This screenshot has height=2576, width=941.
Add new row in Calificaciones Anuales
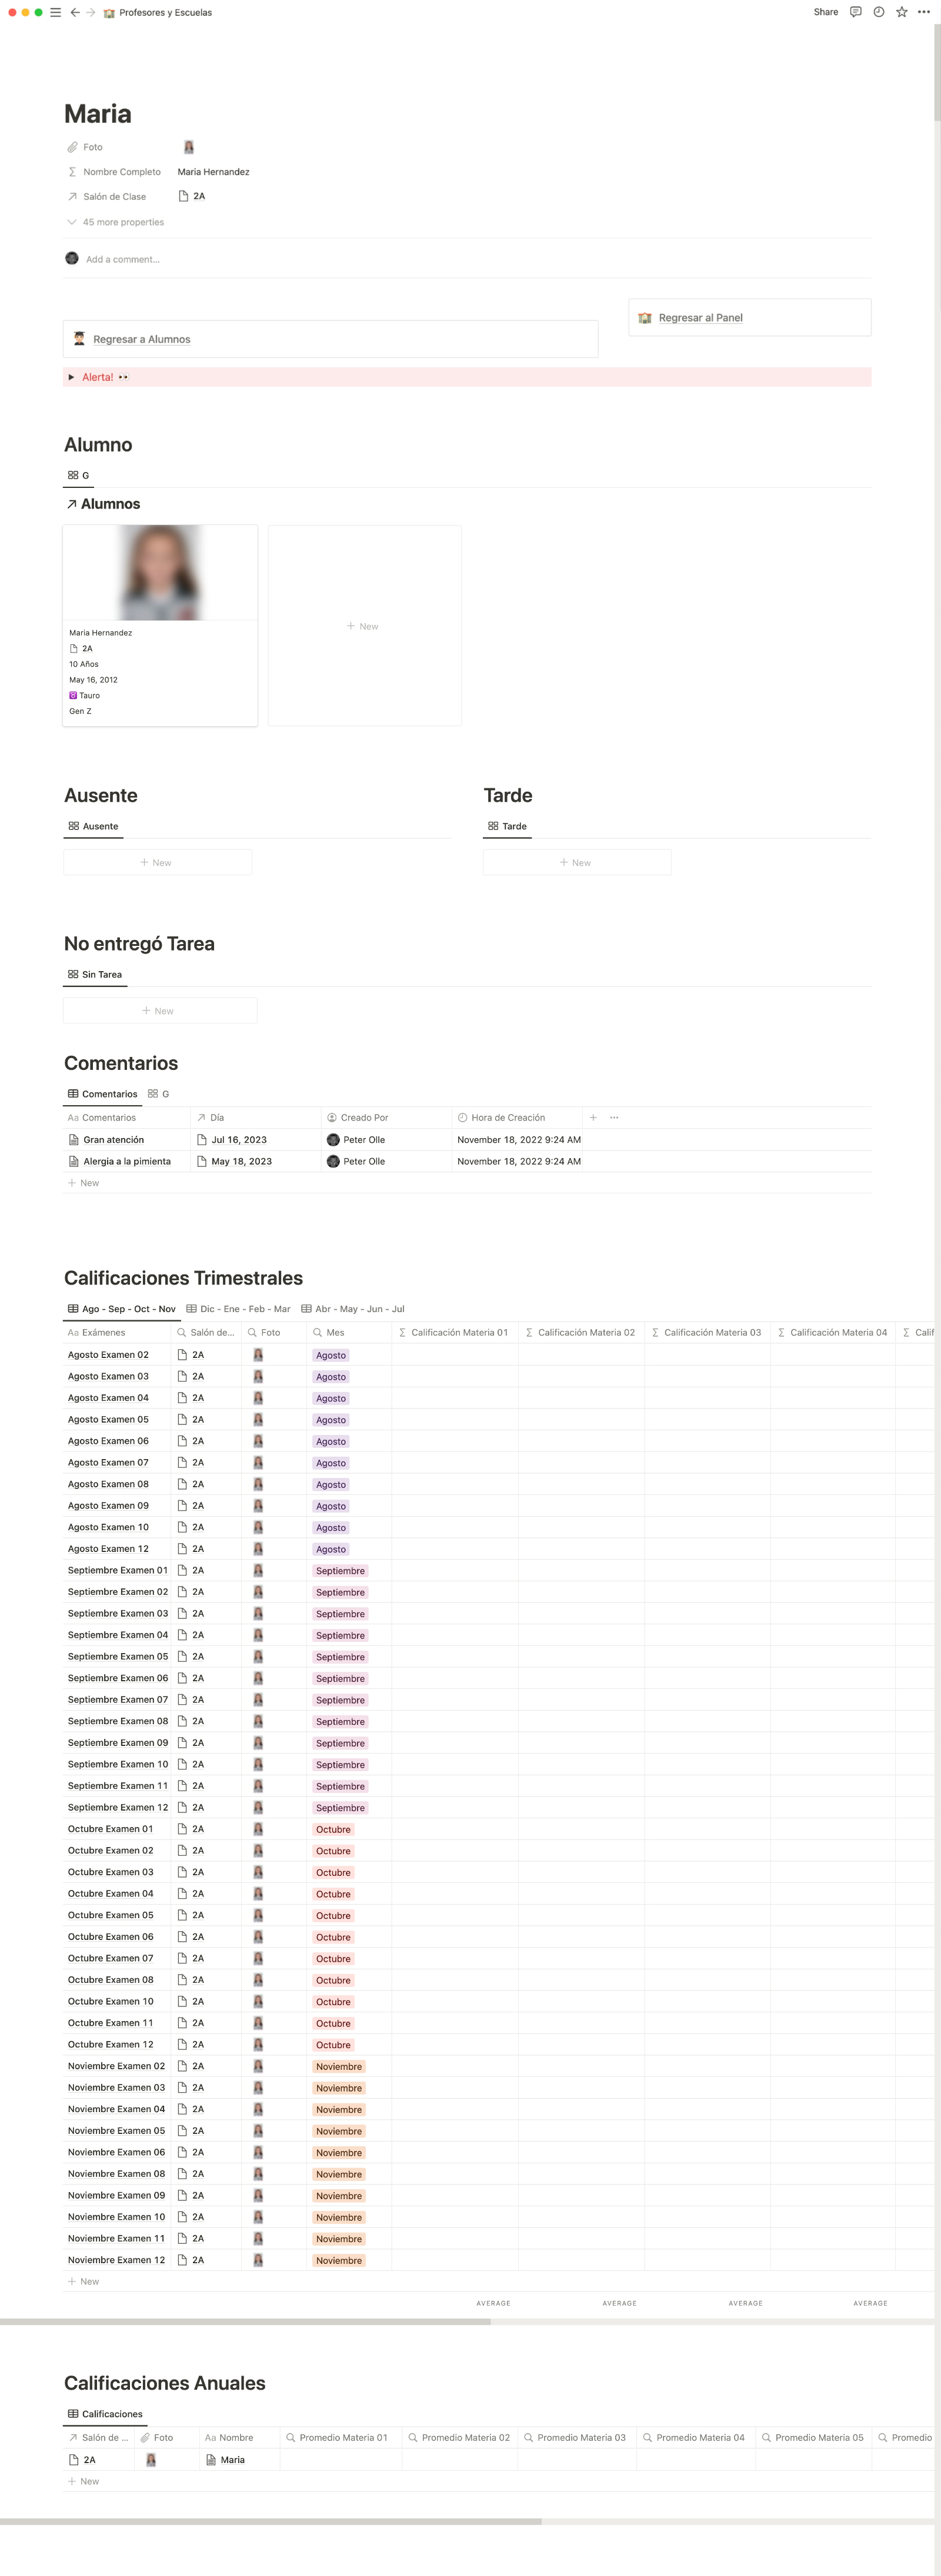[84, 2481]
